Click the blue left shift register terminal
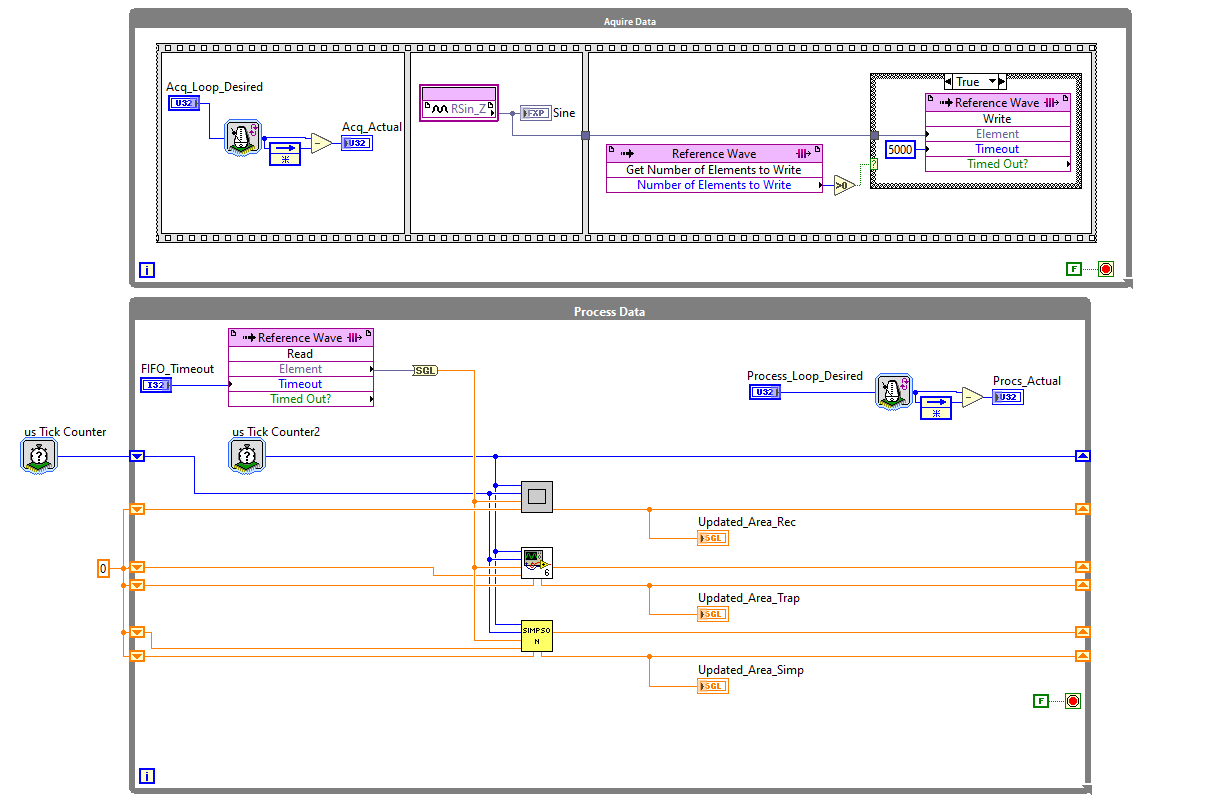This screenshot has width=1219, height=812. [138, 456]
